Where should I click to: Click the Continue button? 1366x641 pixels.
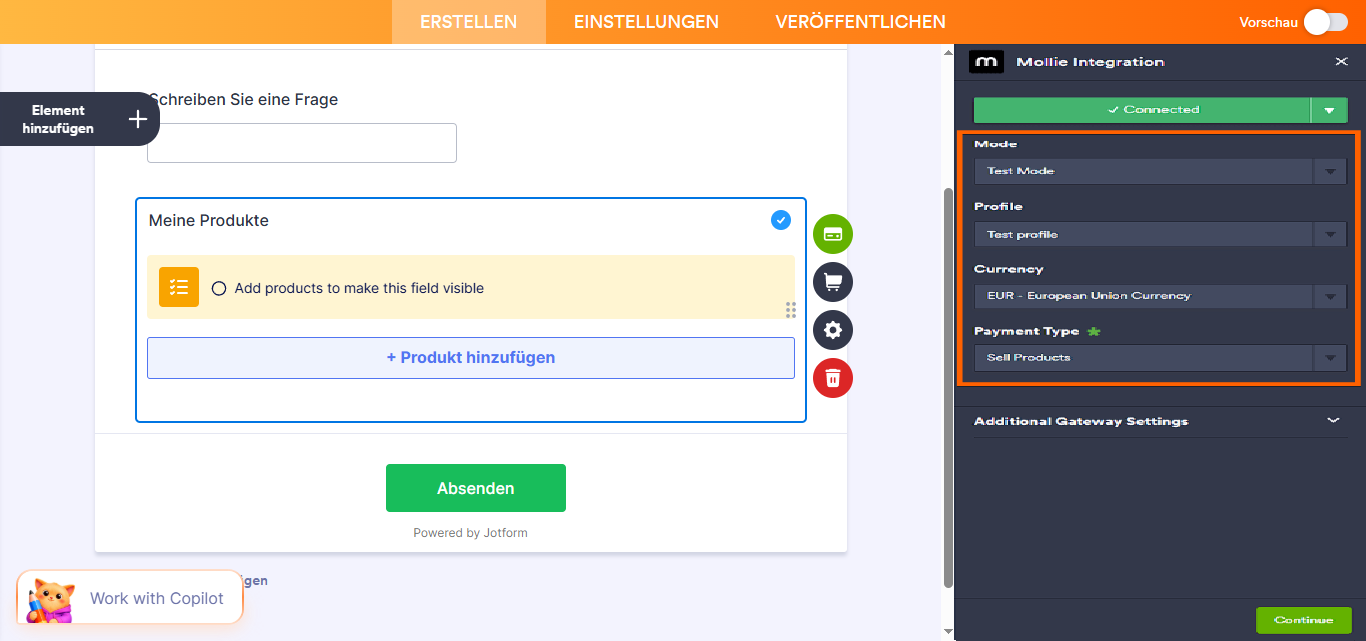(x=1304, y=620)
